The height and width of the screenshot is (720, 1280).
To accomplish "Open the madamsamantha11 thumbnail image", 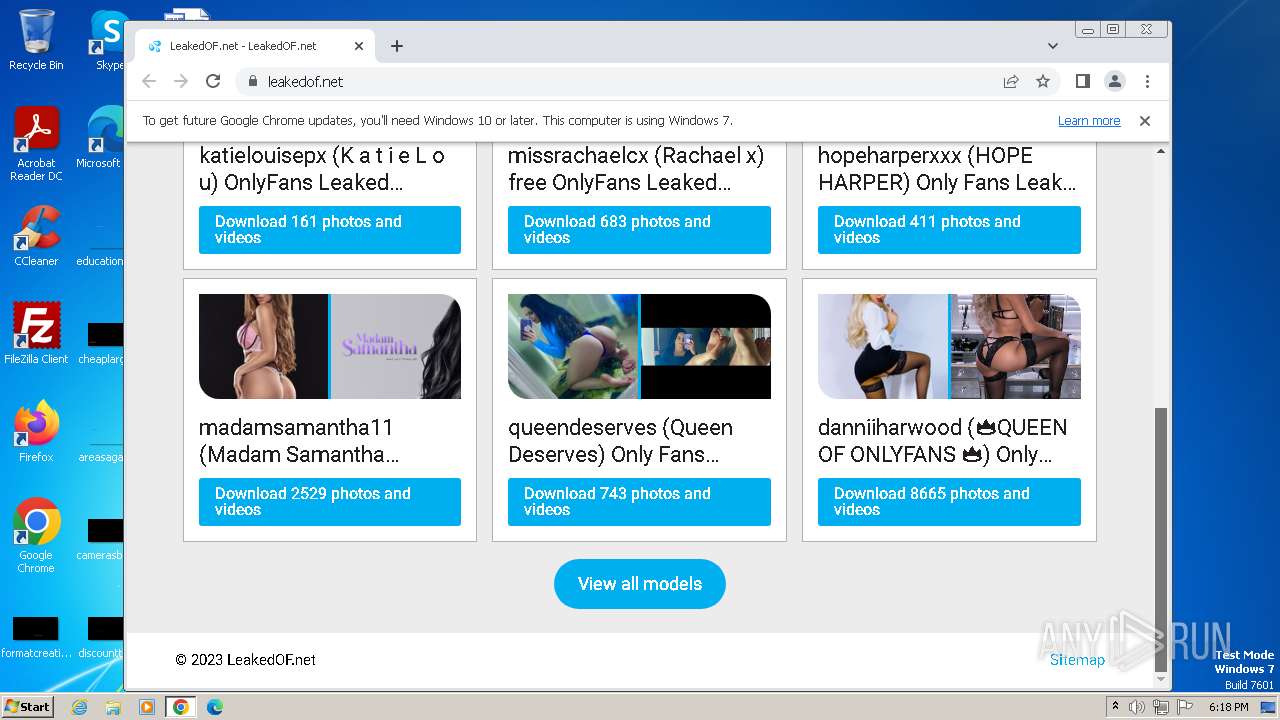I will pyautogui.click(x=330, y=346).
